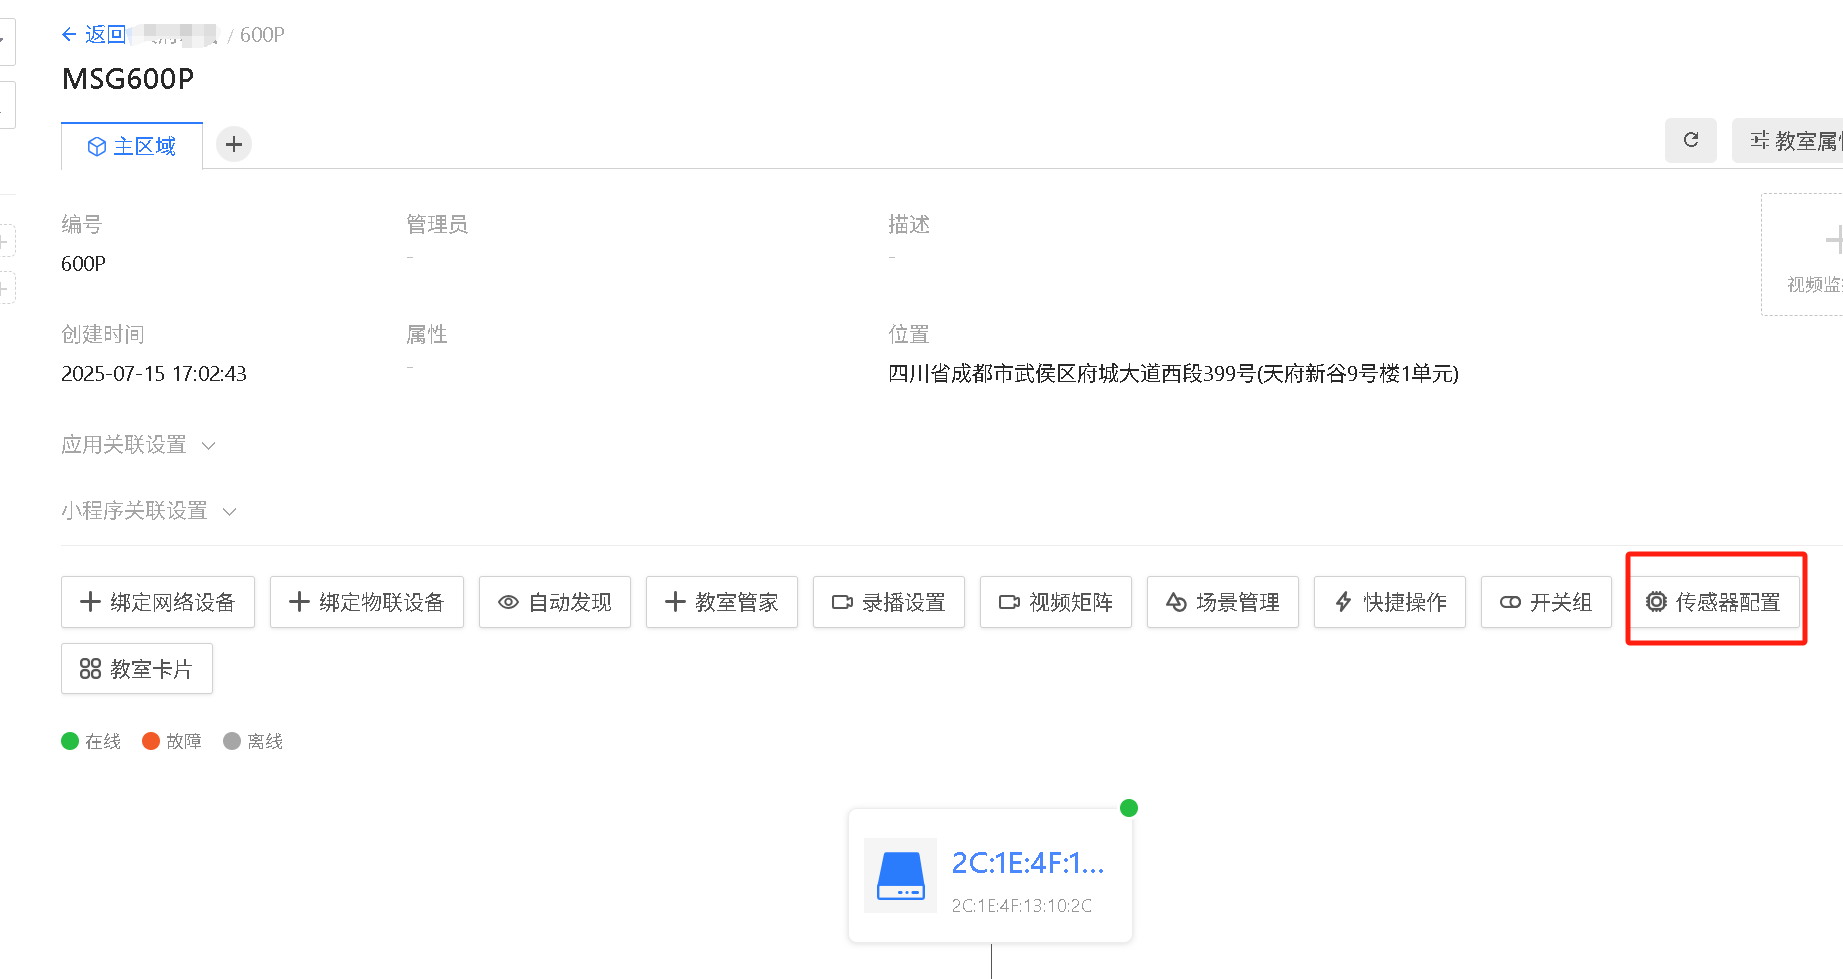The height and width of the screenshot is (979, 1843).
Task: Click the back arrow 返回 link
Action: [94, 35]
